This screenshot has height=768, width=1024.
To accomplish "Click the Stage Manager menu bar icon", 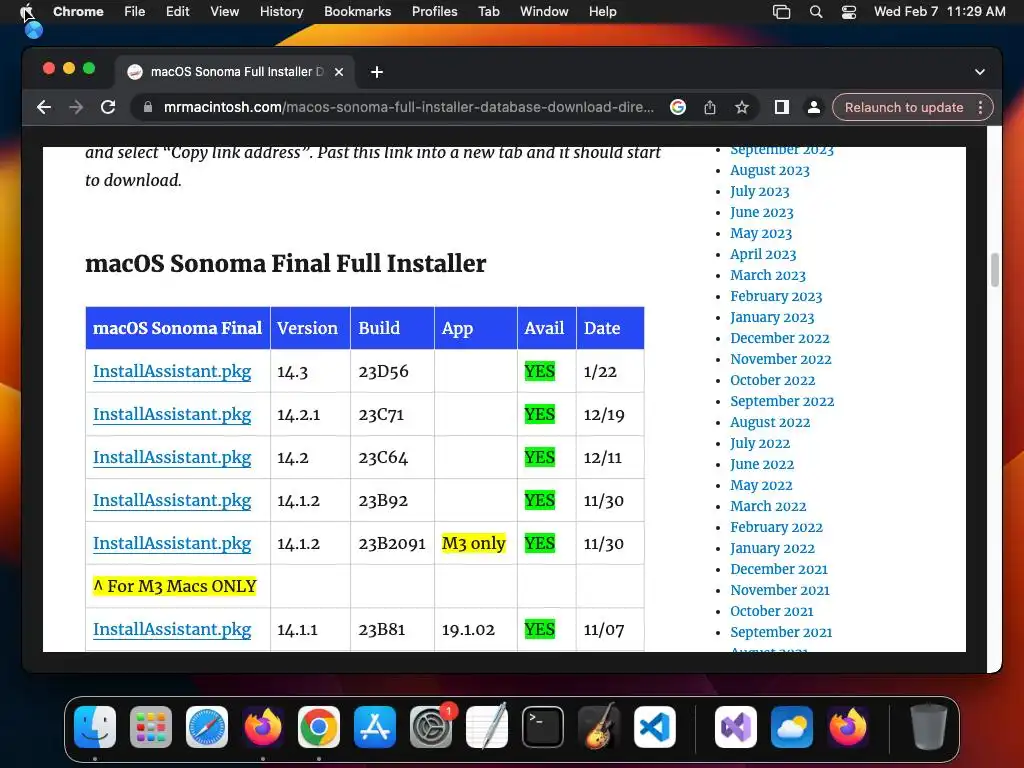I will point(782,12).
